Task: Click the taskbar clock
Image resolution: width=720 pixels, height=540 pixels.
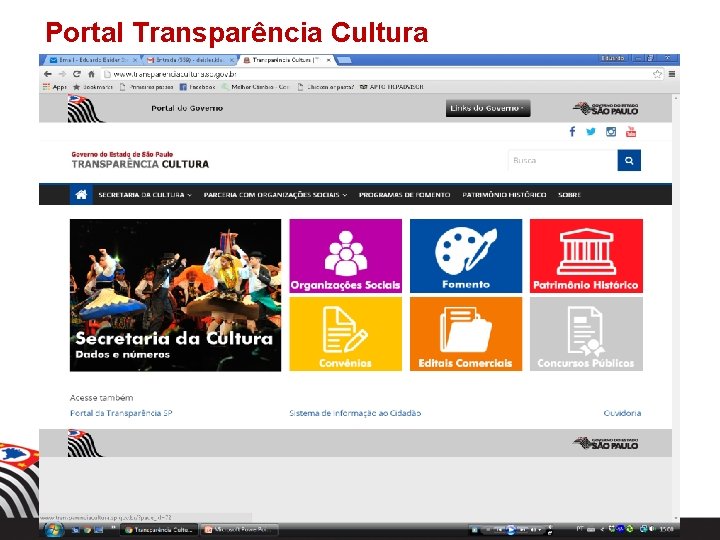Action: coord(666,529)
